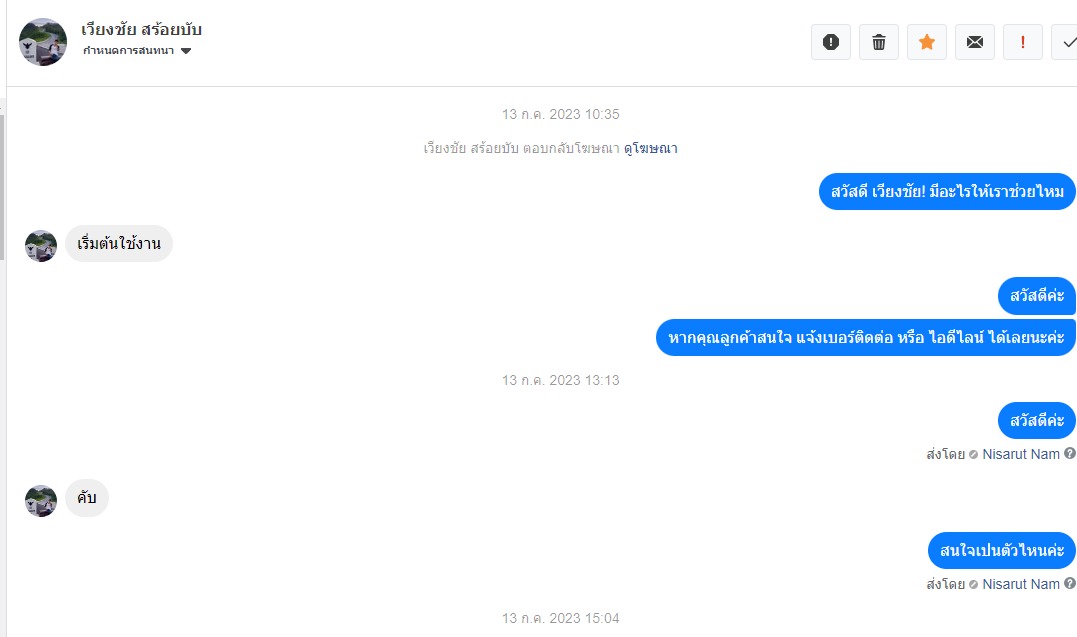The image size is (1077, 637).
Task: Select the สนใจเปนตัวไหนค่ะ message bubble
Action: tap(1001, 550)
